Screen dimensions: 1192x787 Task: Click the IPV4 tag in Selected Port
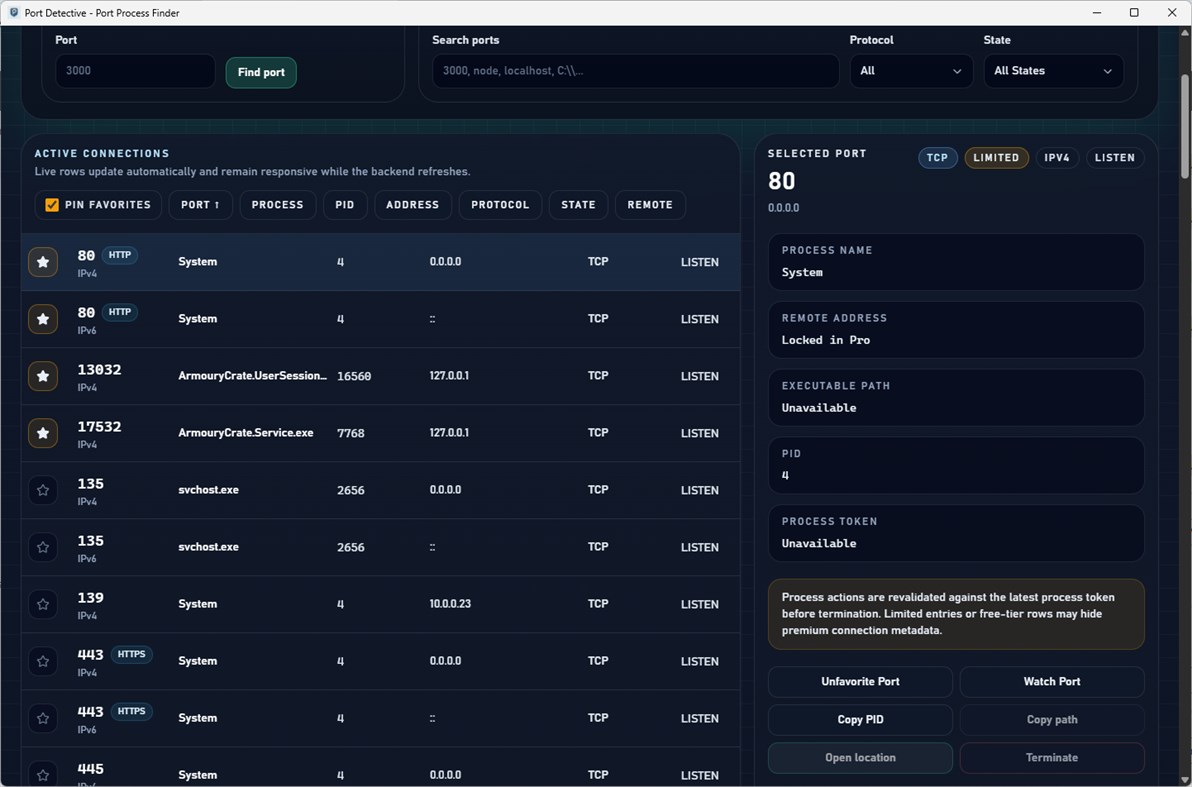(x=1057, y=157)
